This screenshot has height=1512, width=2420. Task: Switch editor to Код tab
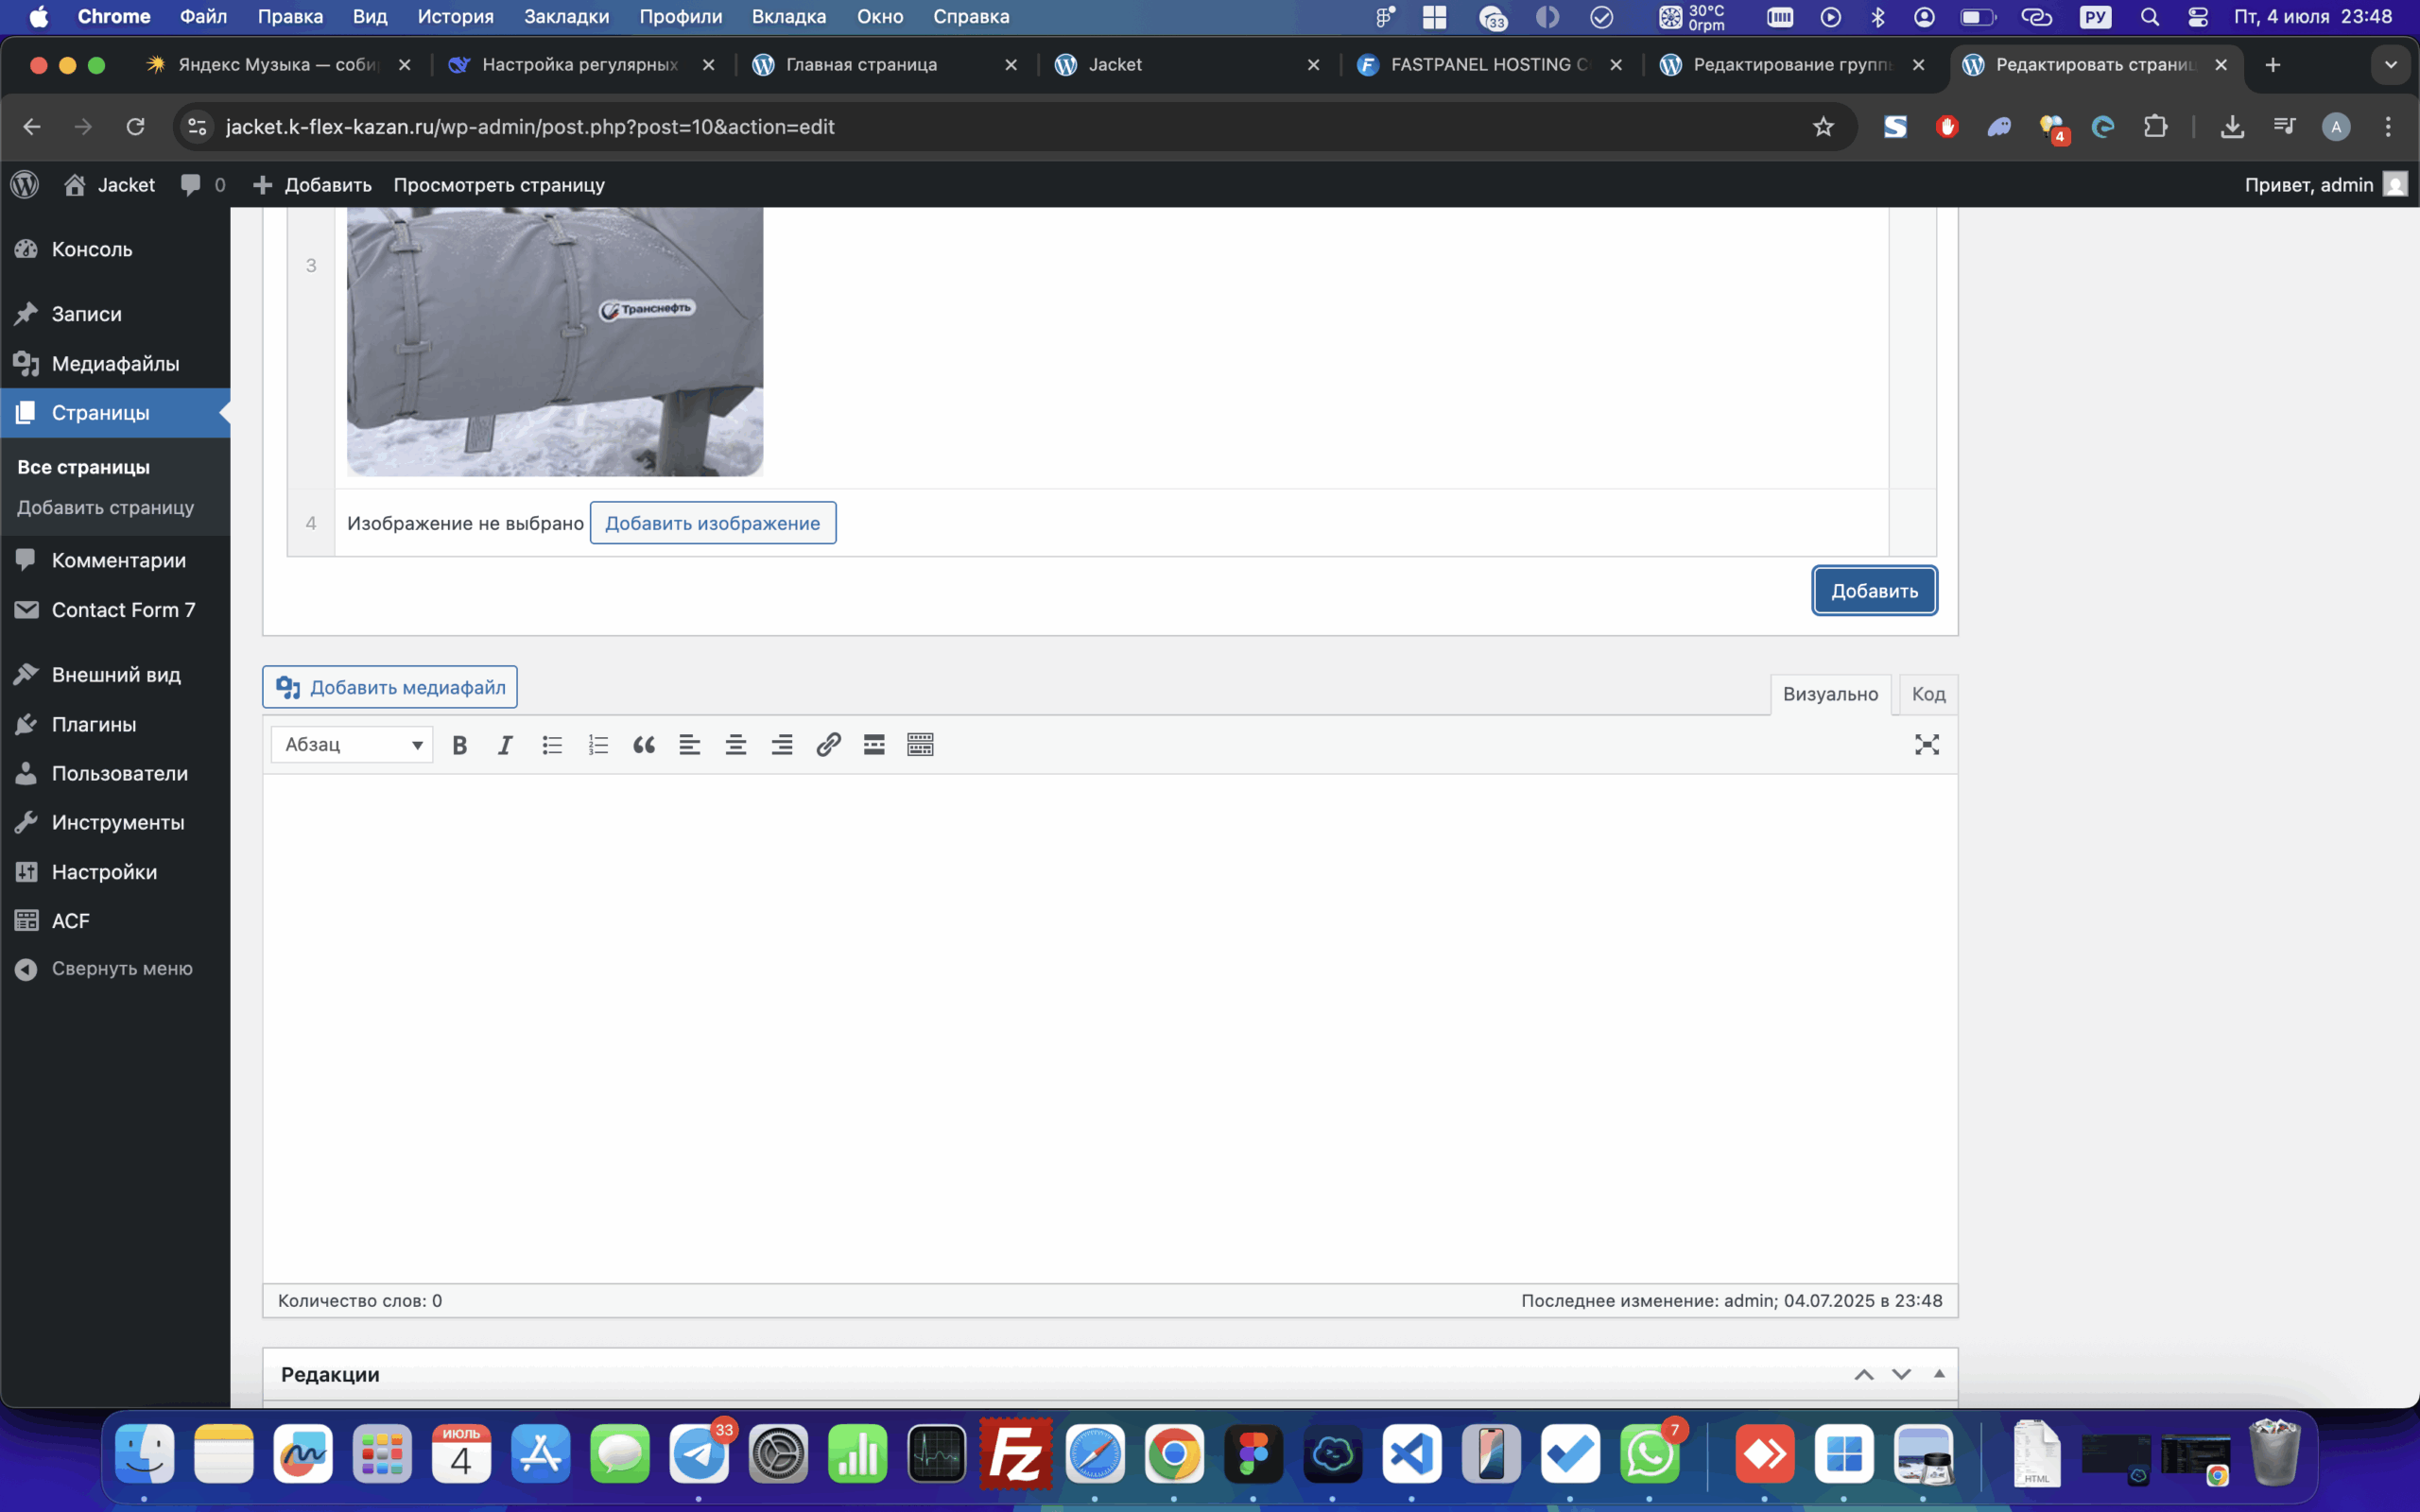click(x=1927, y=694)
